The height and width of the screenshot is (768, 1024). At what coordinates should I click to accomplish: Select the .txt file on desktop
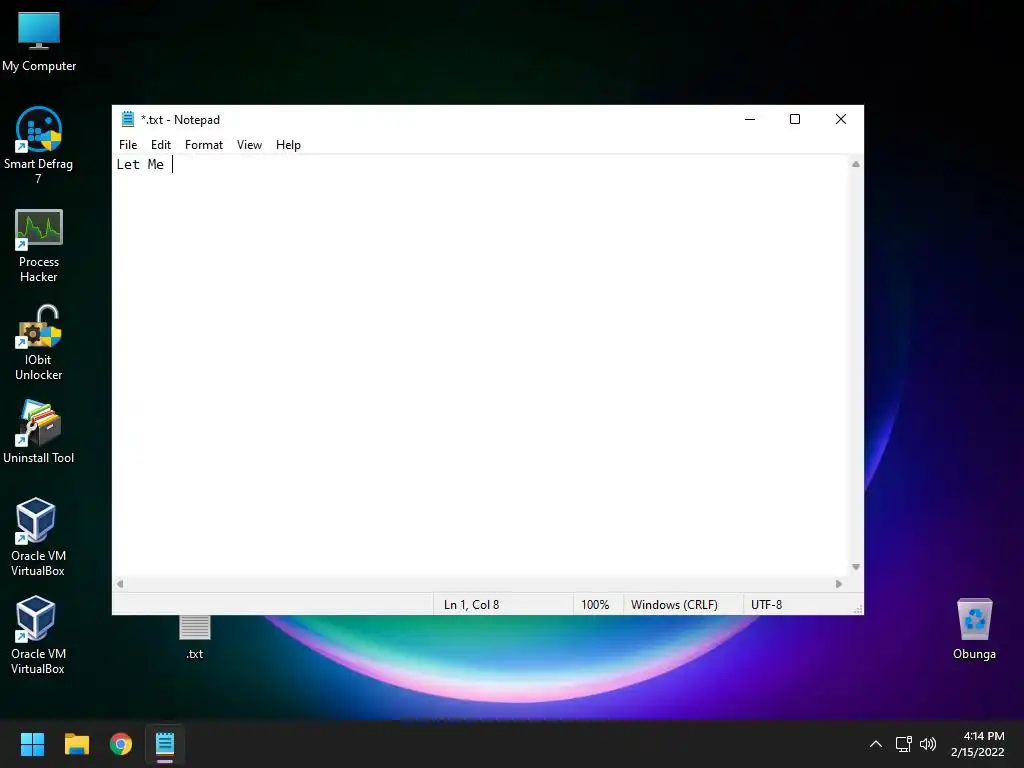(x=195, y=637)
